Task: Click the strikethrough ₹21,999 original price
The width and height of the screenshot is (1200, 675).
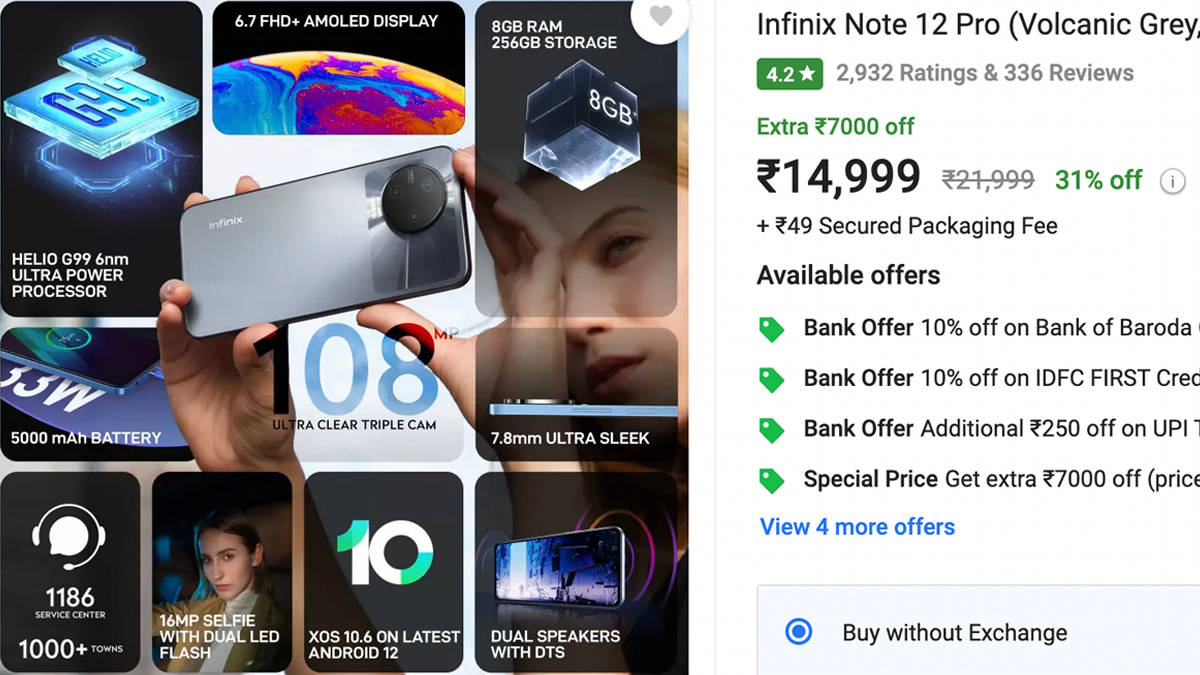Action: point(986,180)
